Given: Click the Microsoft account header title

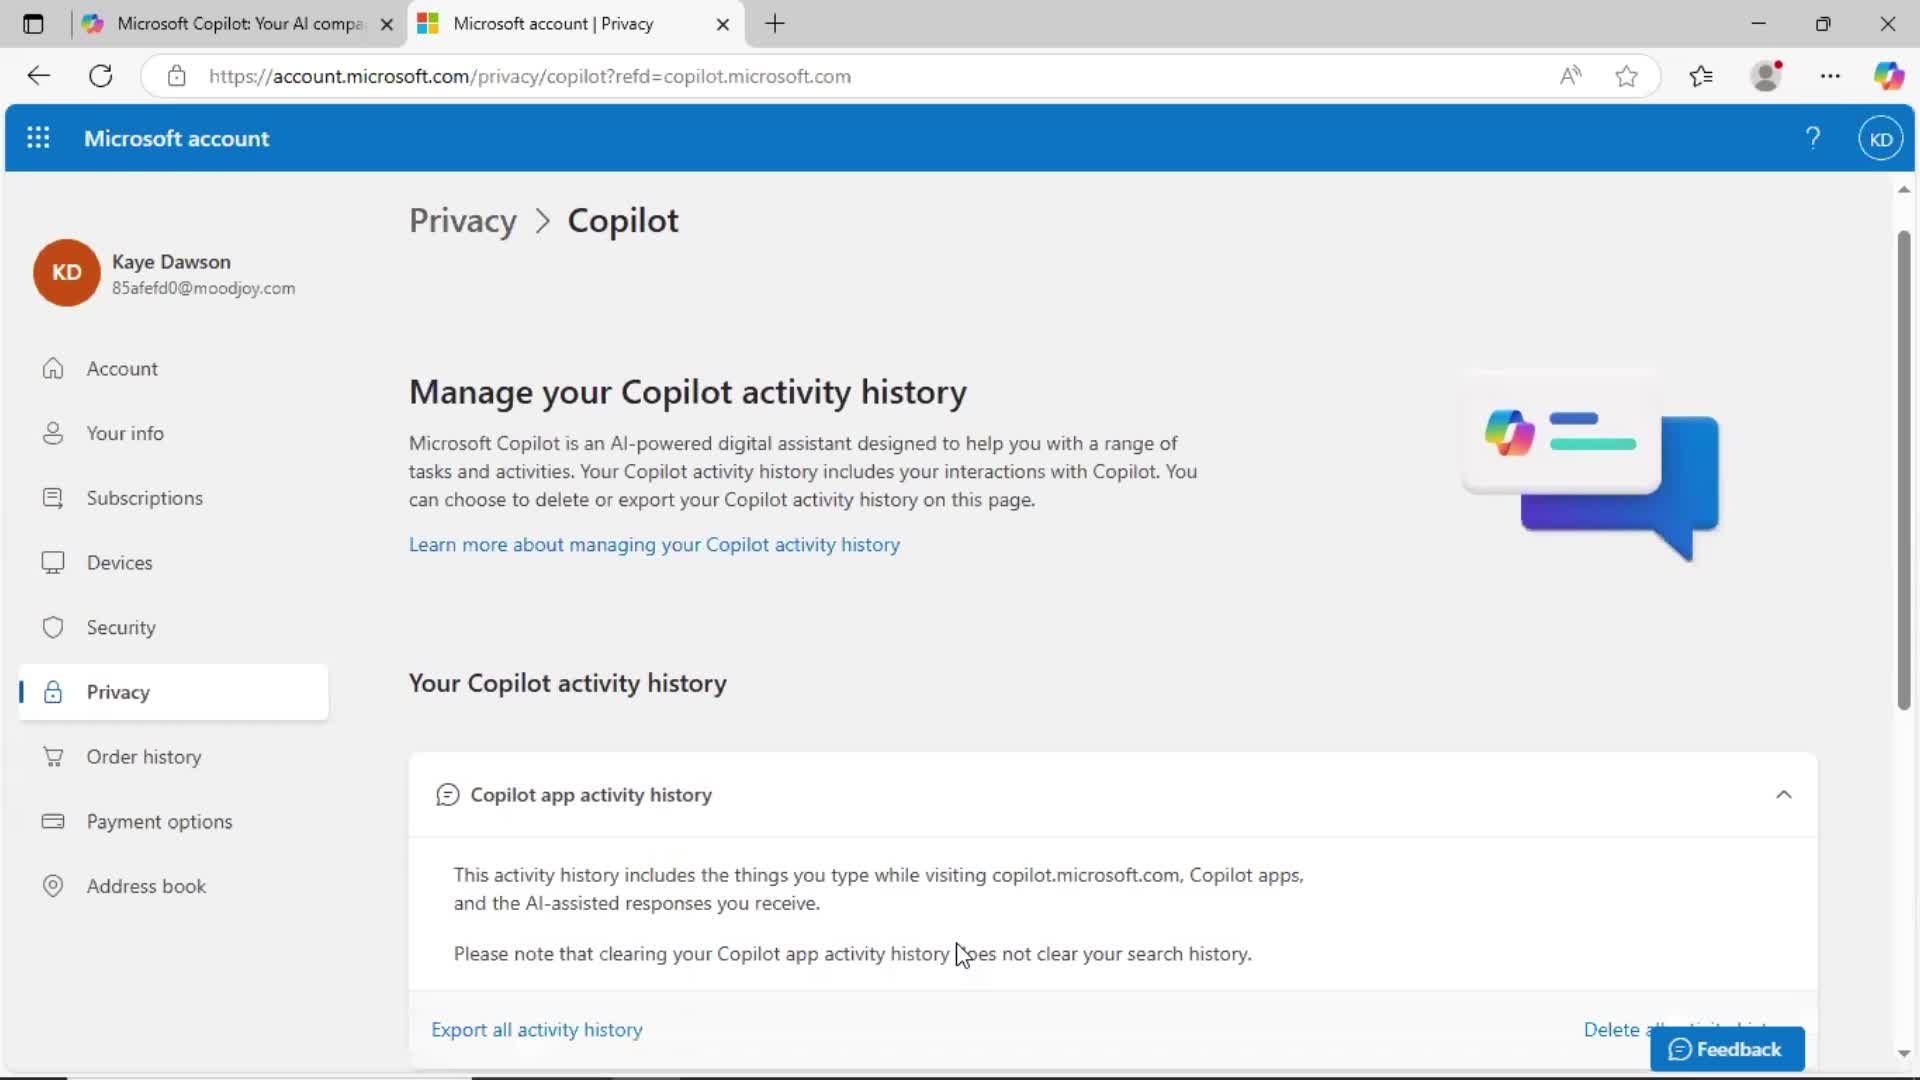Looking at the screenshot, I should click(176, 138).
